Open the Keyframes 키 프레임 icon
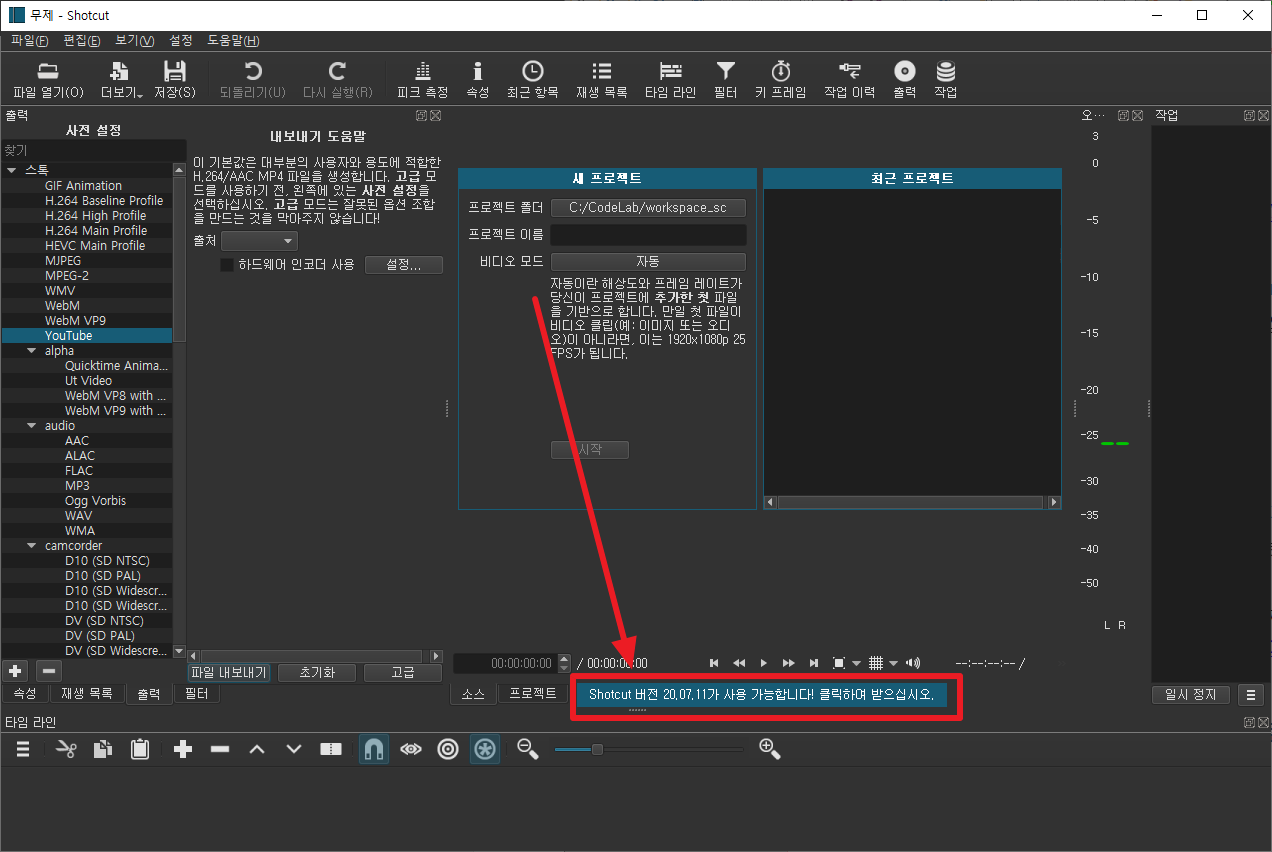 tap(780, 71)
